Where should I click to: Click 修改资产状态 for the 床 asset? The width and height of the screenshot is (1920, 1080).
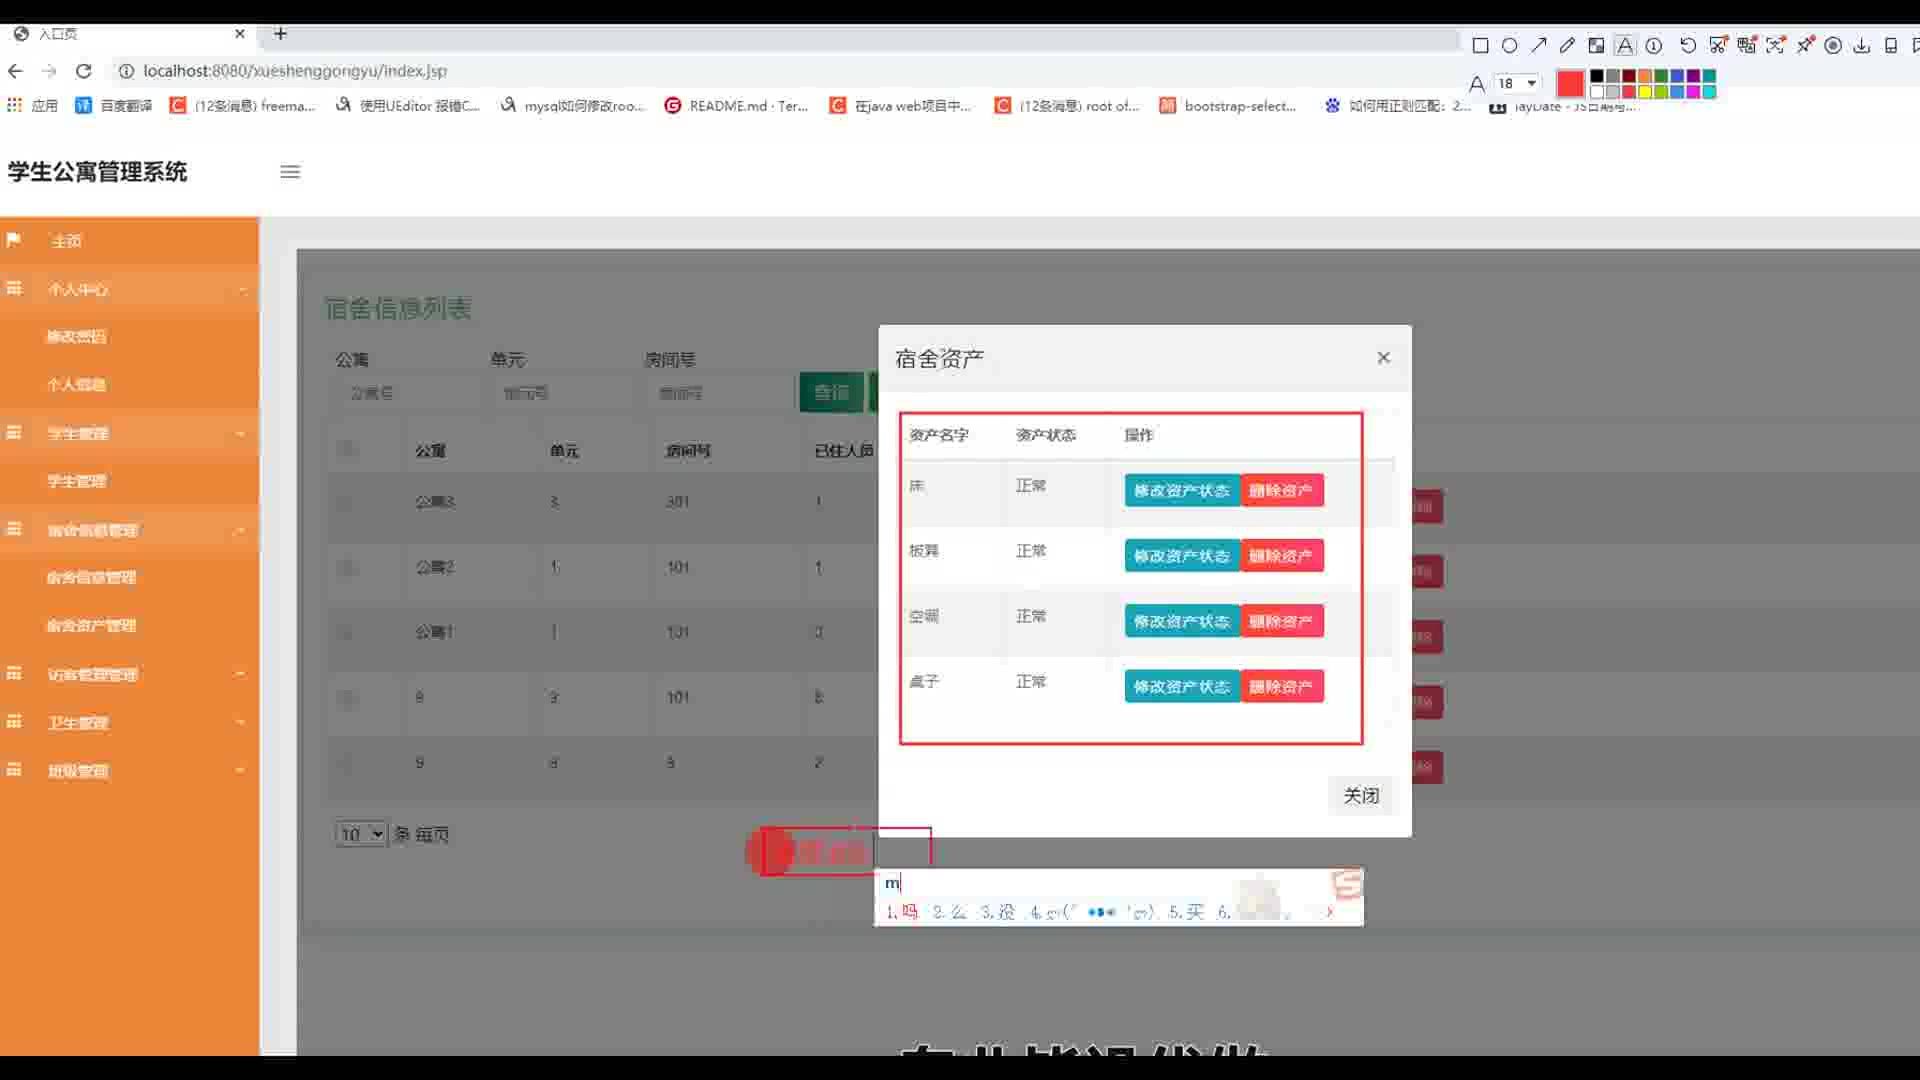click(1181, 491)
